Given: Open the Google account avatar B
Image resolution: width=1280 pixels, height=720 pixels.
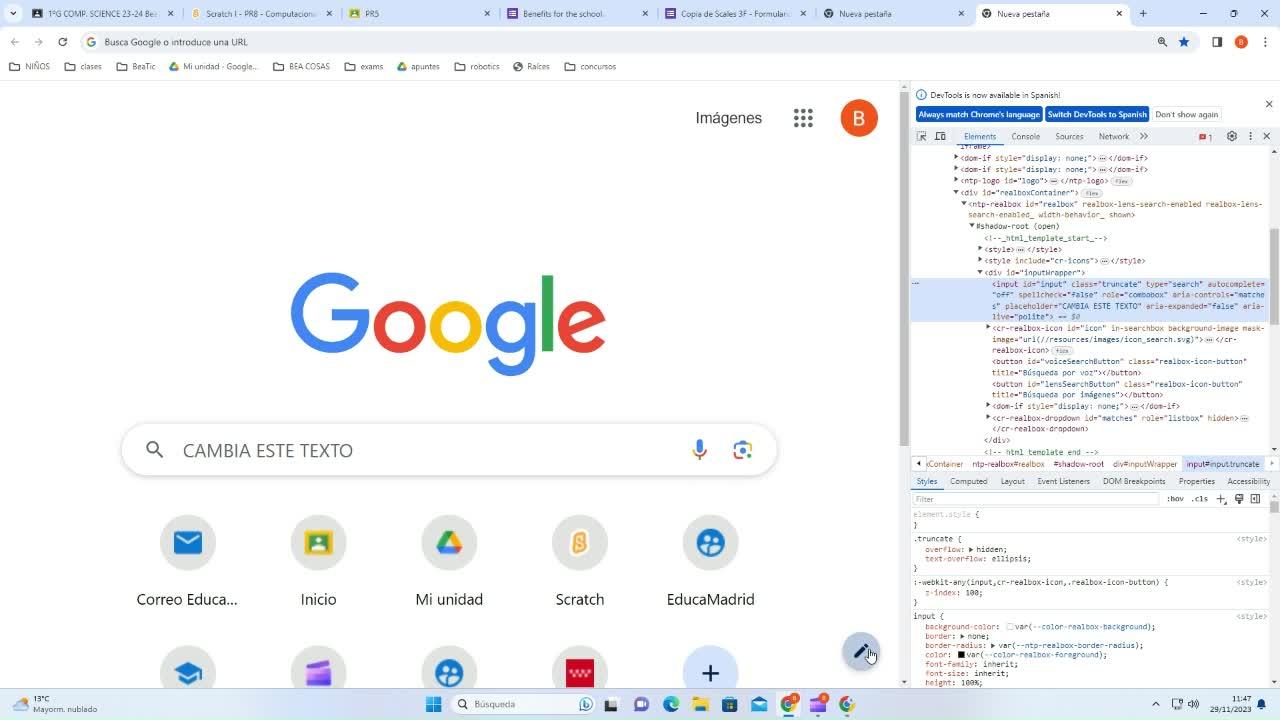Looking at the screenshot, I should [859, 118].
